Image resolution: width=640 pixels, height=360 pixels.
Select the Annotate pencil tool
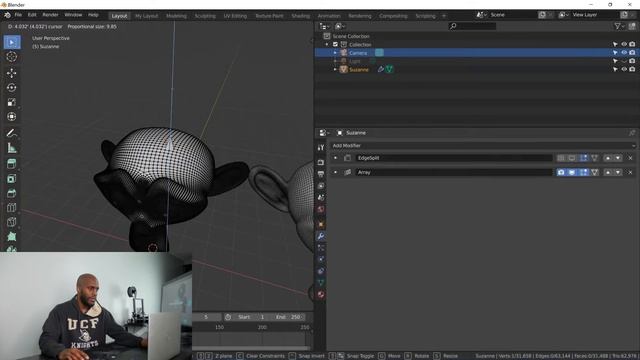pyautogui.click(x=12, y=133)
